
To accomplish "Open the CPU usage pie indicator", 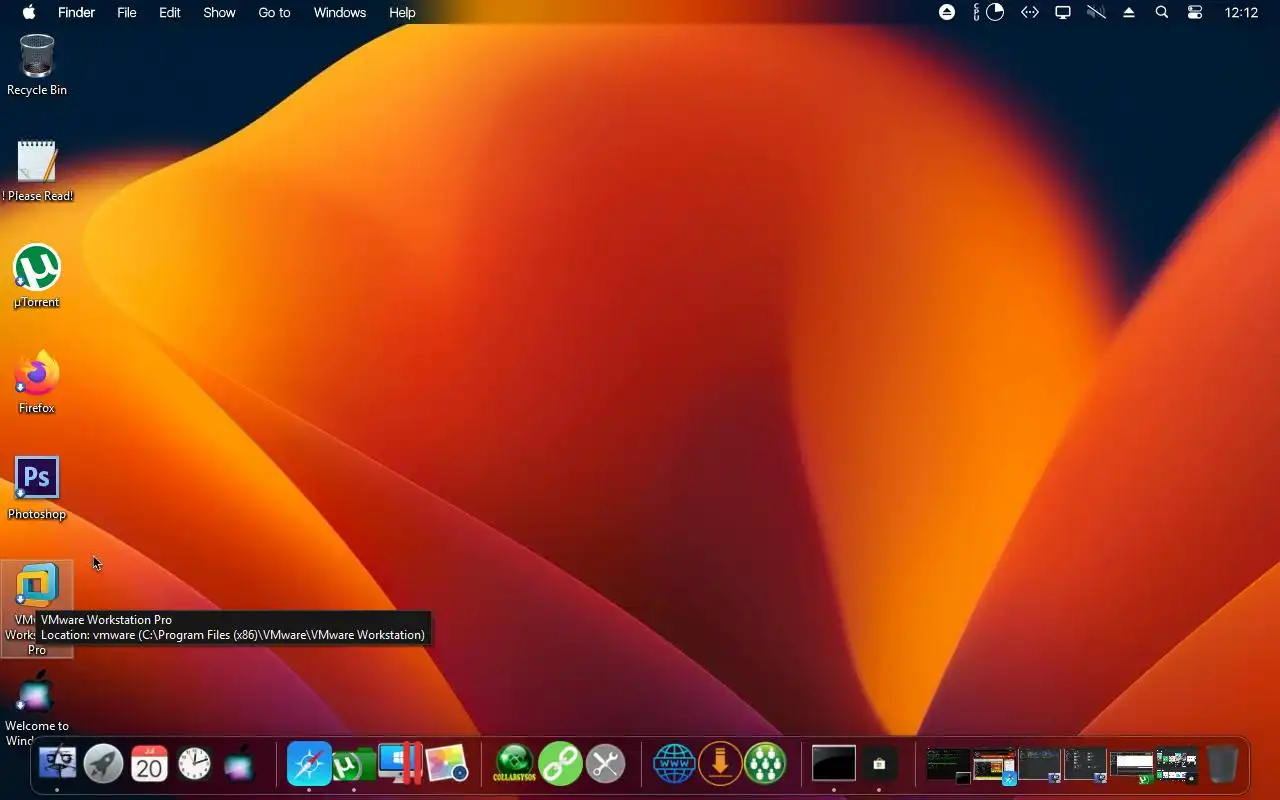I will click(995, 12).
